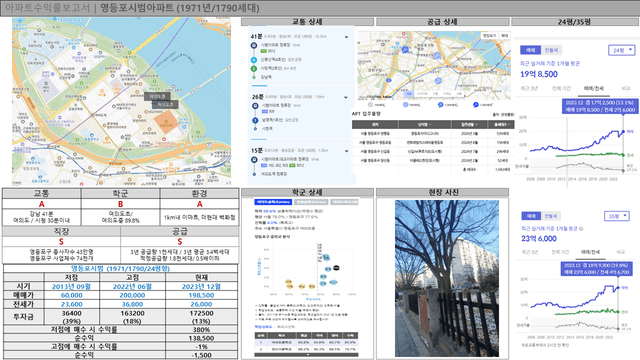Click the upper-left blue supply marker on supply map
Screen dimensions: 640x360
[405, 49]
